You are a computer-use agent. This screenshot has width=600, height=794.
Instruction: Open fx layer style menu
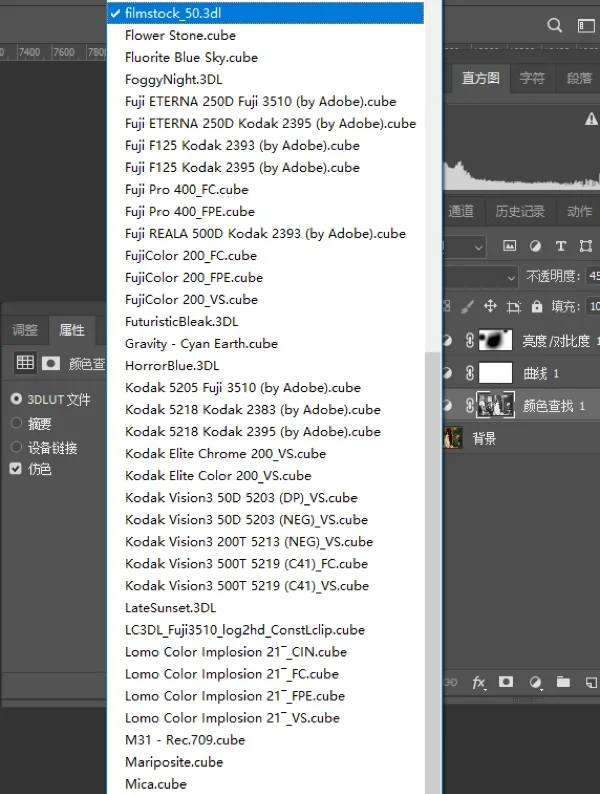coord(478,683)
